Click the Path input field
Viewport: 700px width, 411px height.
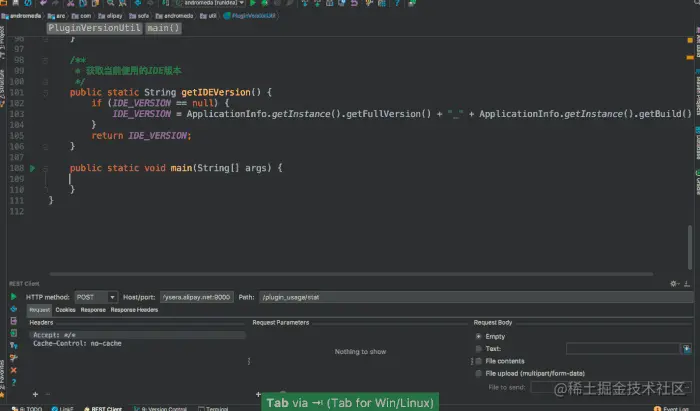coord(476,297)
